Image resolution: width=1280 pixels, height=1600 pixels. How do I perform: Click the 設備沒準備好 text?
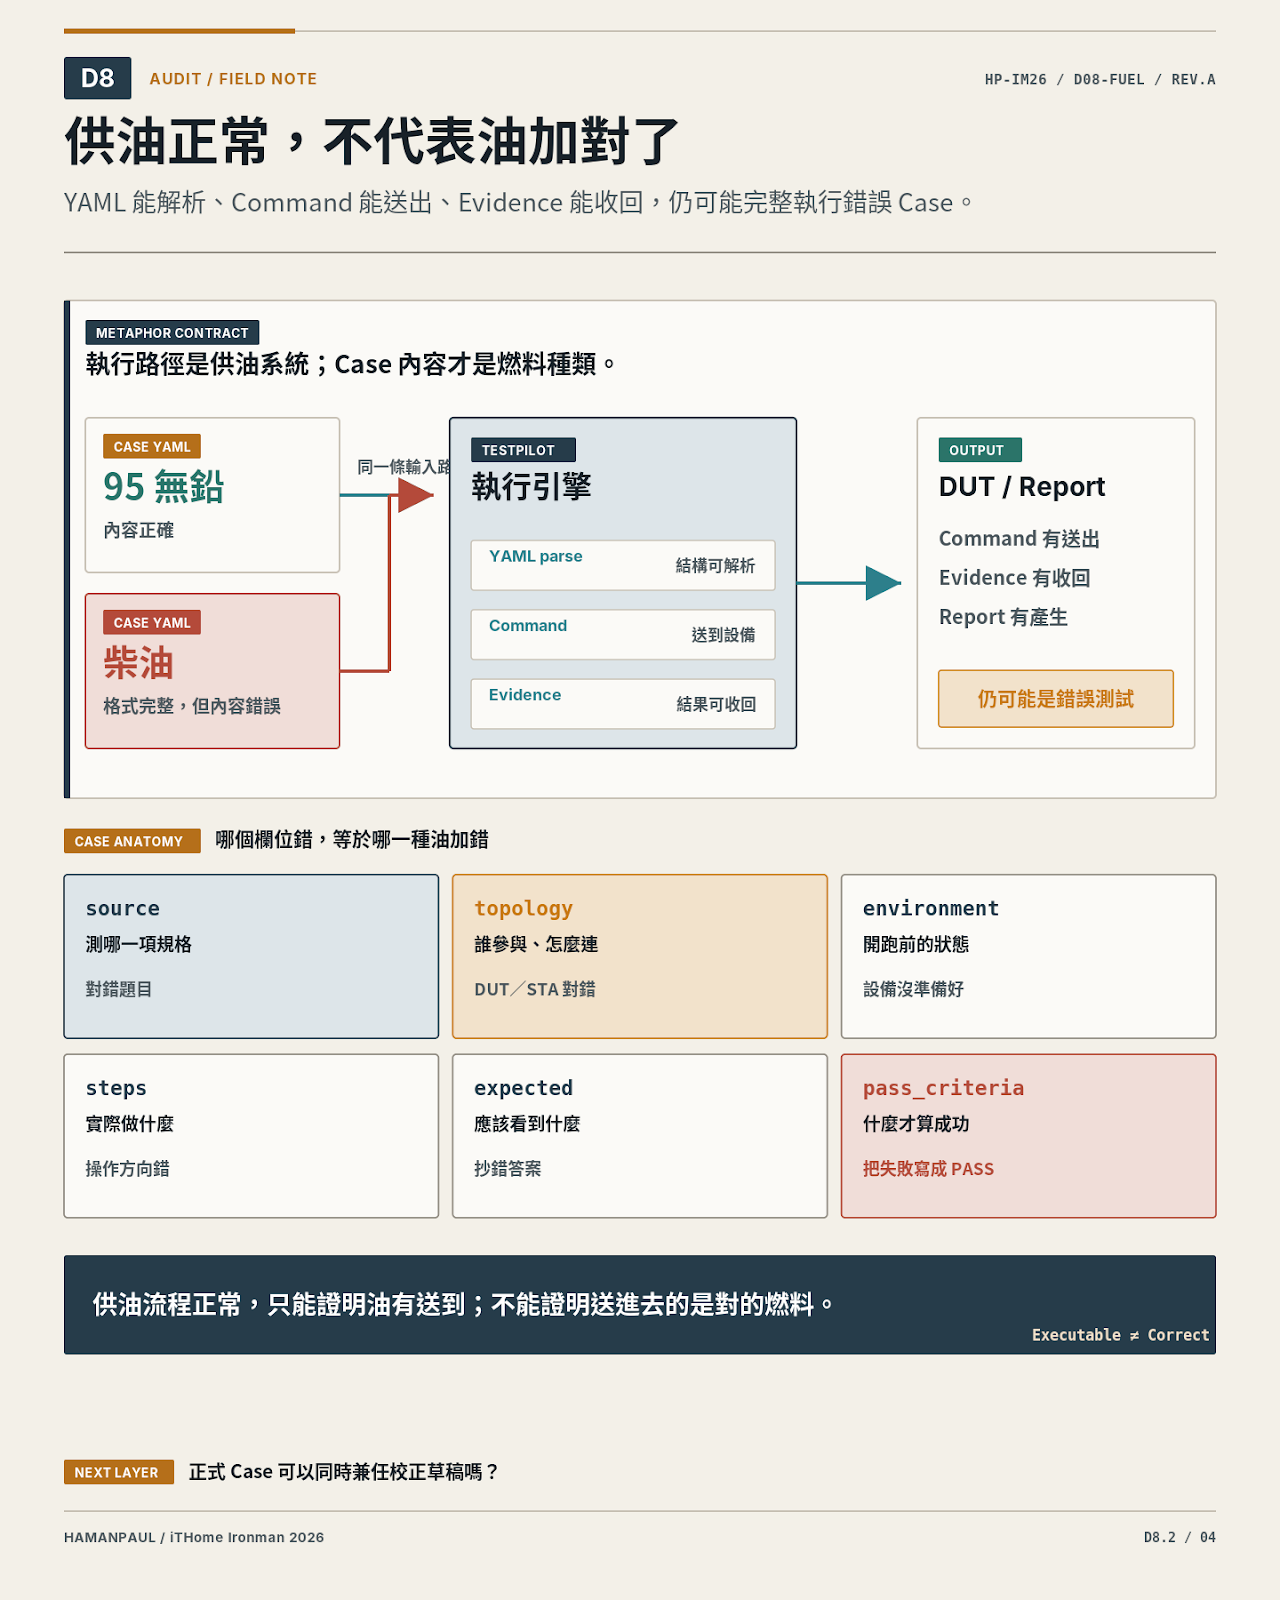(913, 989)
